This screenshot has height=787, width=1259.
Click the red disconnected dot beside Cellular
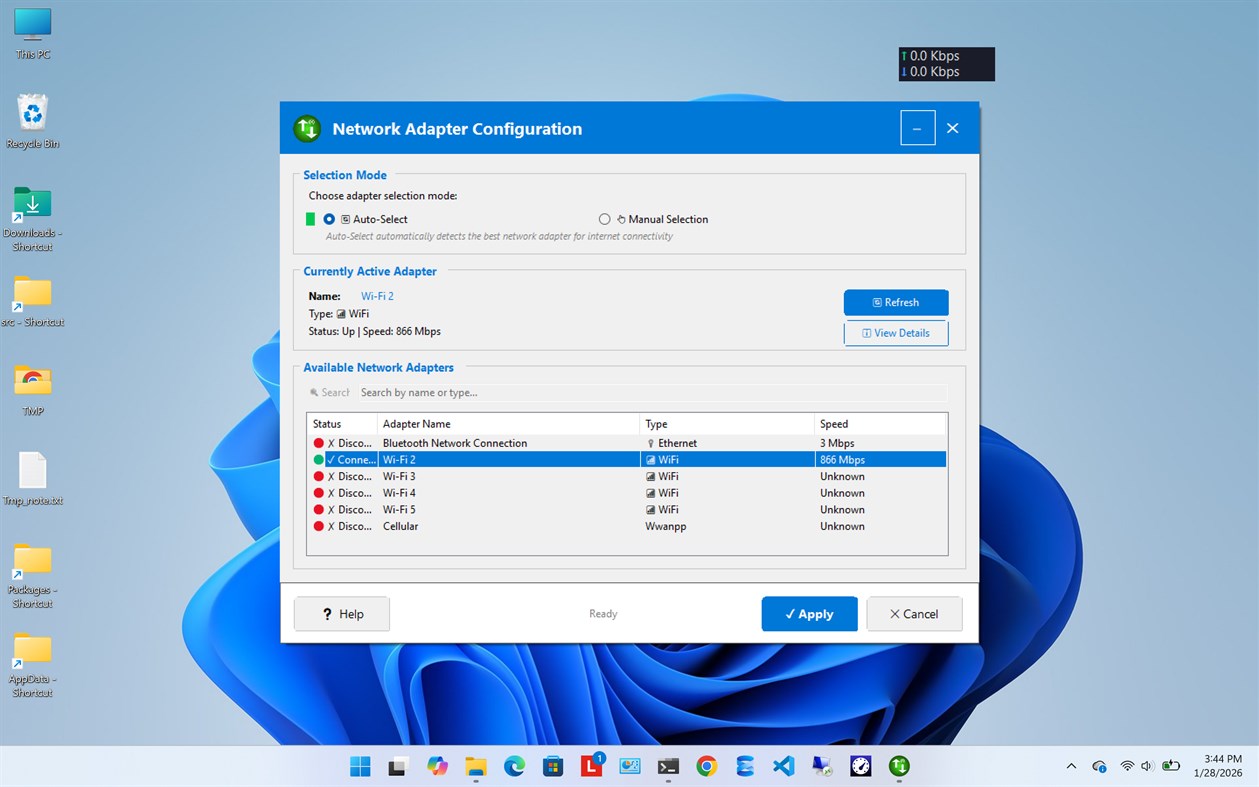click(318, 526)
